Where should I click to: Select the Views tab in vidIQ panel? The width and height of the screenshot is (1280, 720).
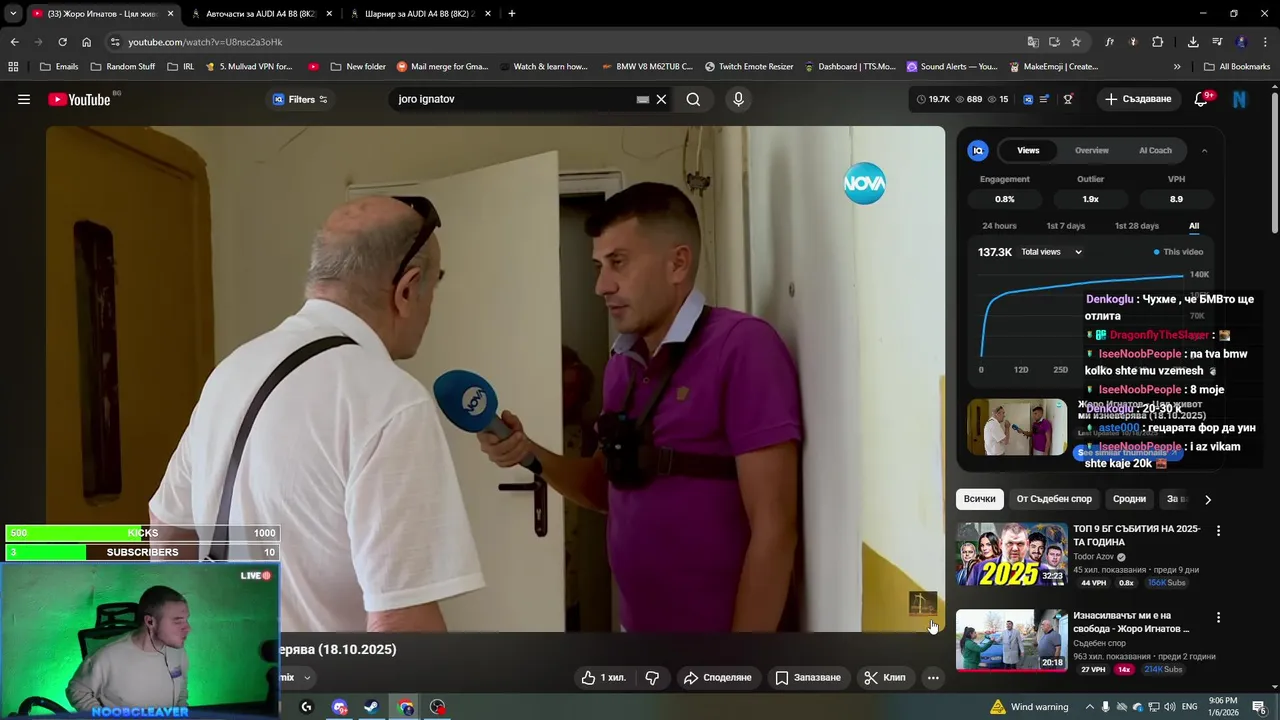tap(1028, 150)
